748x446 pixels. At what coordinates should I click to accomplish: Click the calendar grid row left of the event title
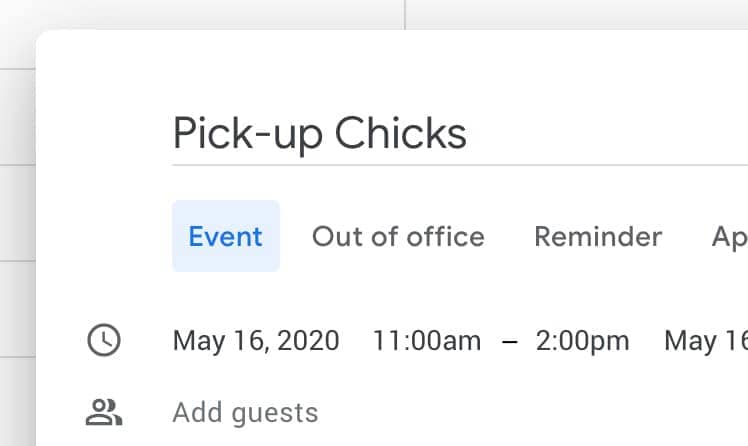18,117
